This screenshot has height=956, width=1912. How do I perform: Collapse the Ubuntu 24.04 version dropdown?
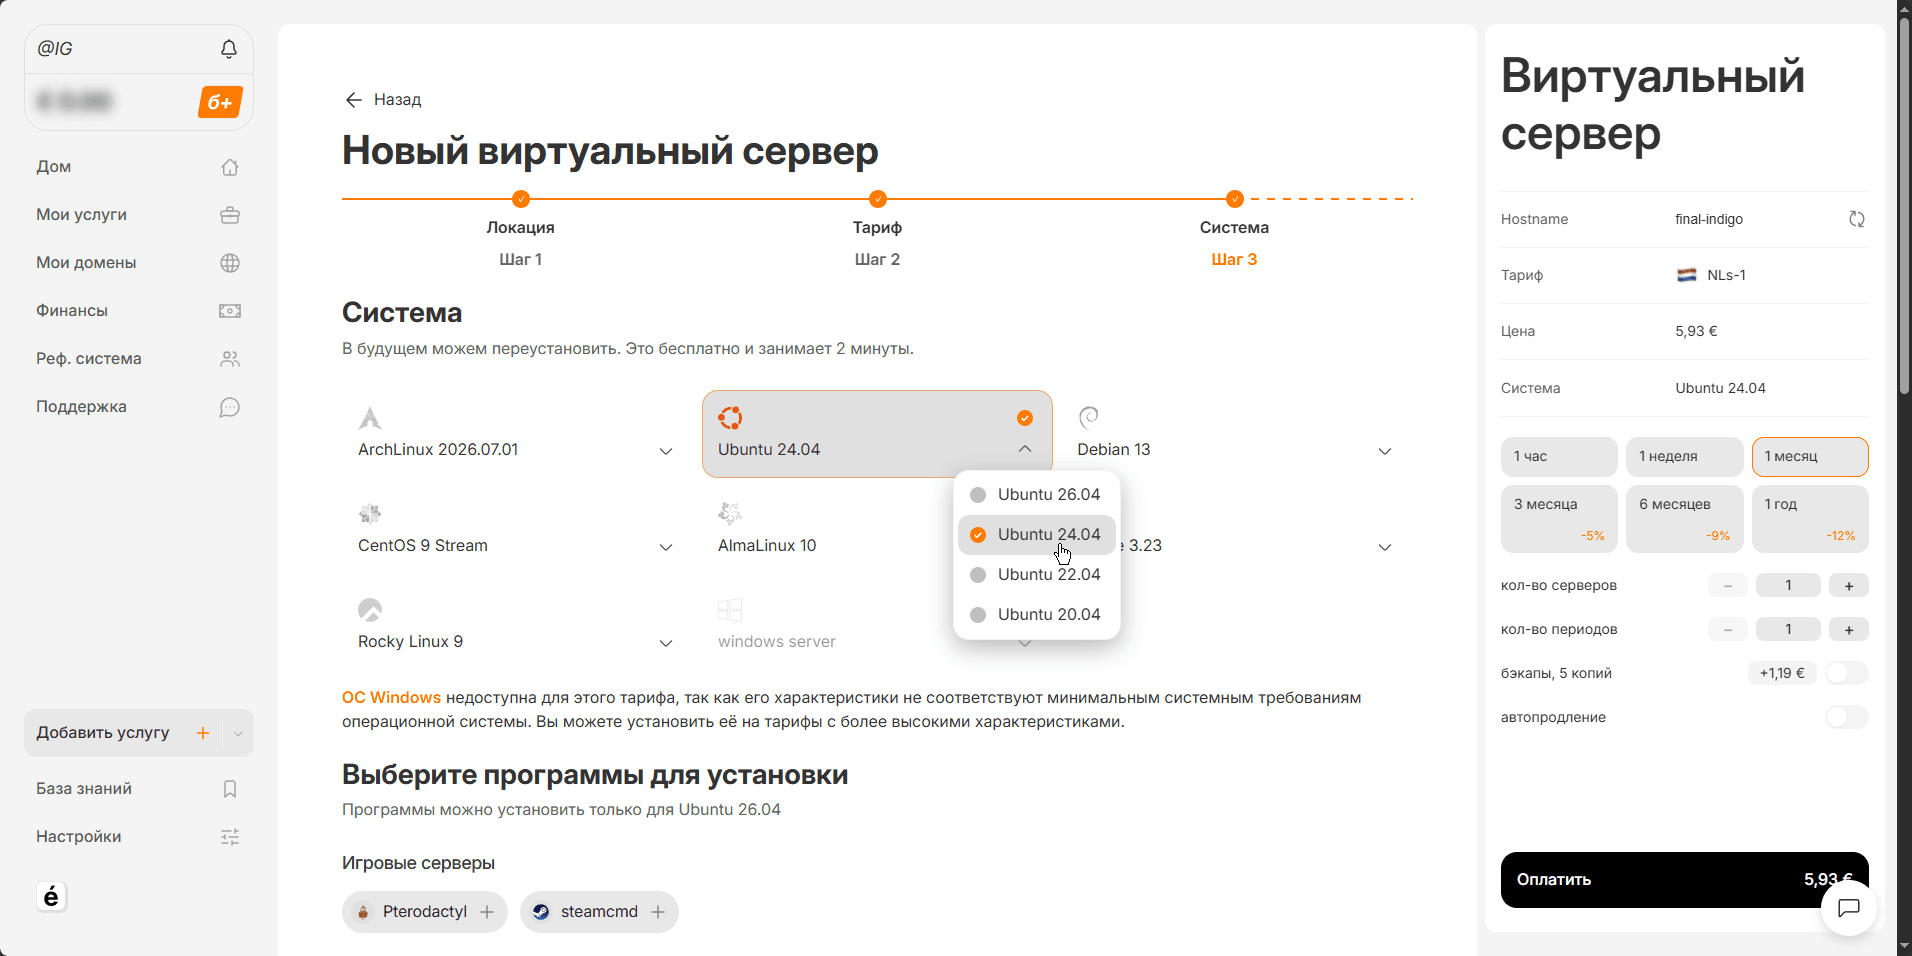coord(1025,450)
